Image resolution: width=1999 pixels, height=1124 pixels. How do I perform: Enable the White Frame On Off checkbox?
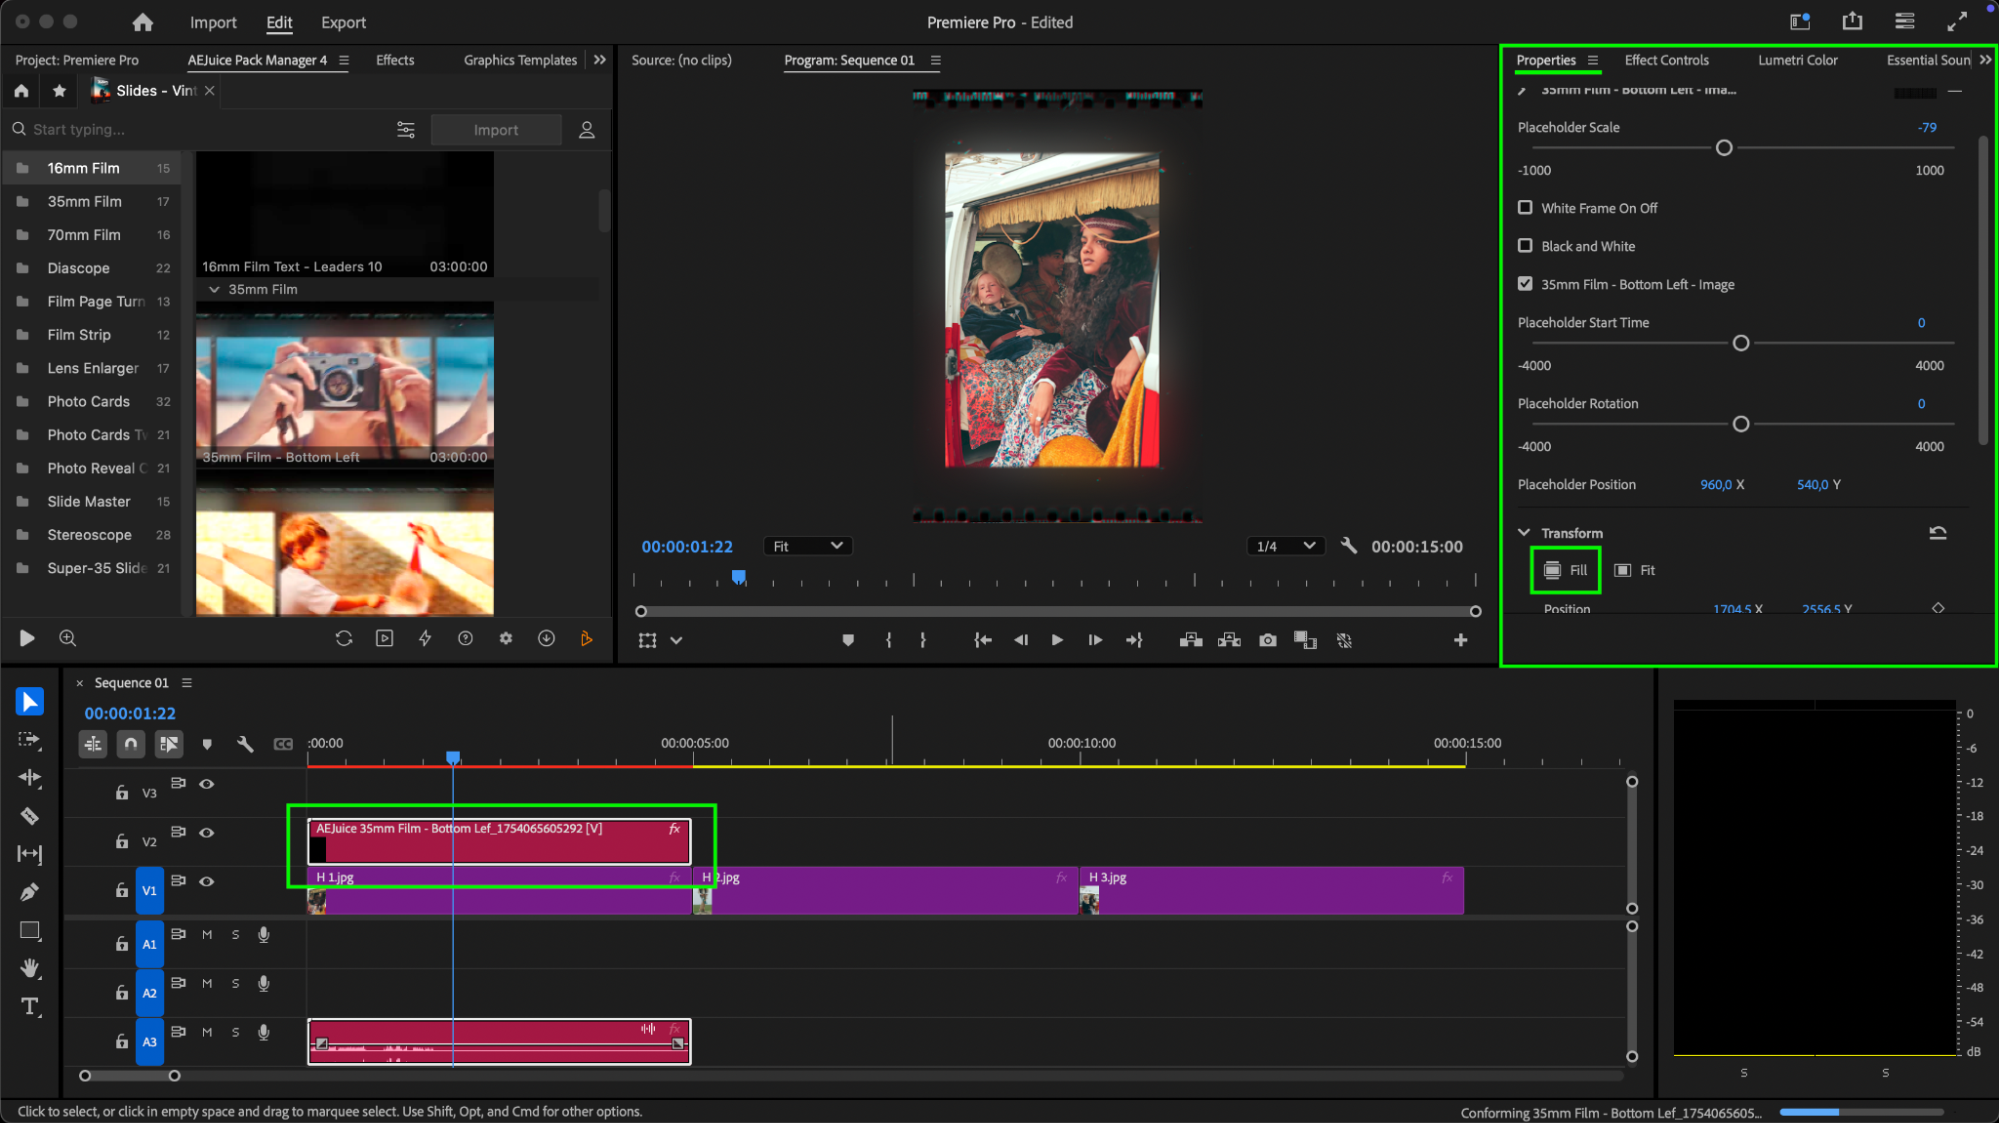click(x=1525, y=208)
